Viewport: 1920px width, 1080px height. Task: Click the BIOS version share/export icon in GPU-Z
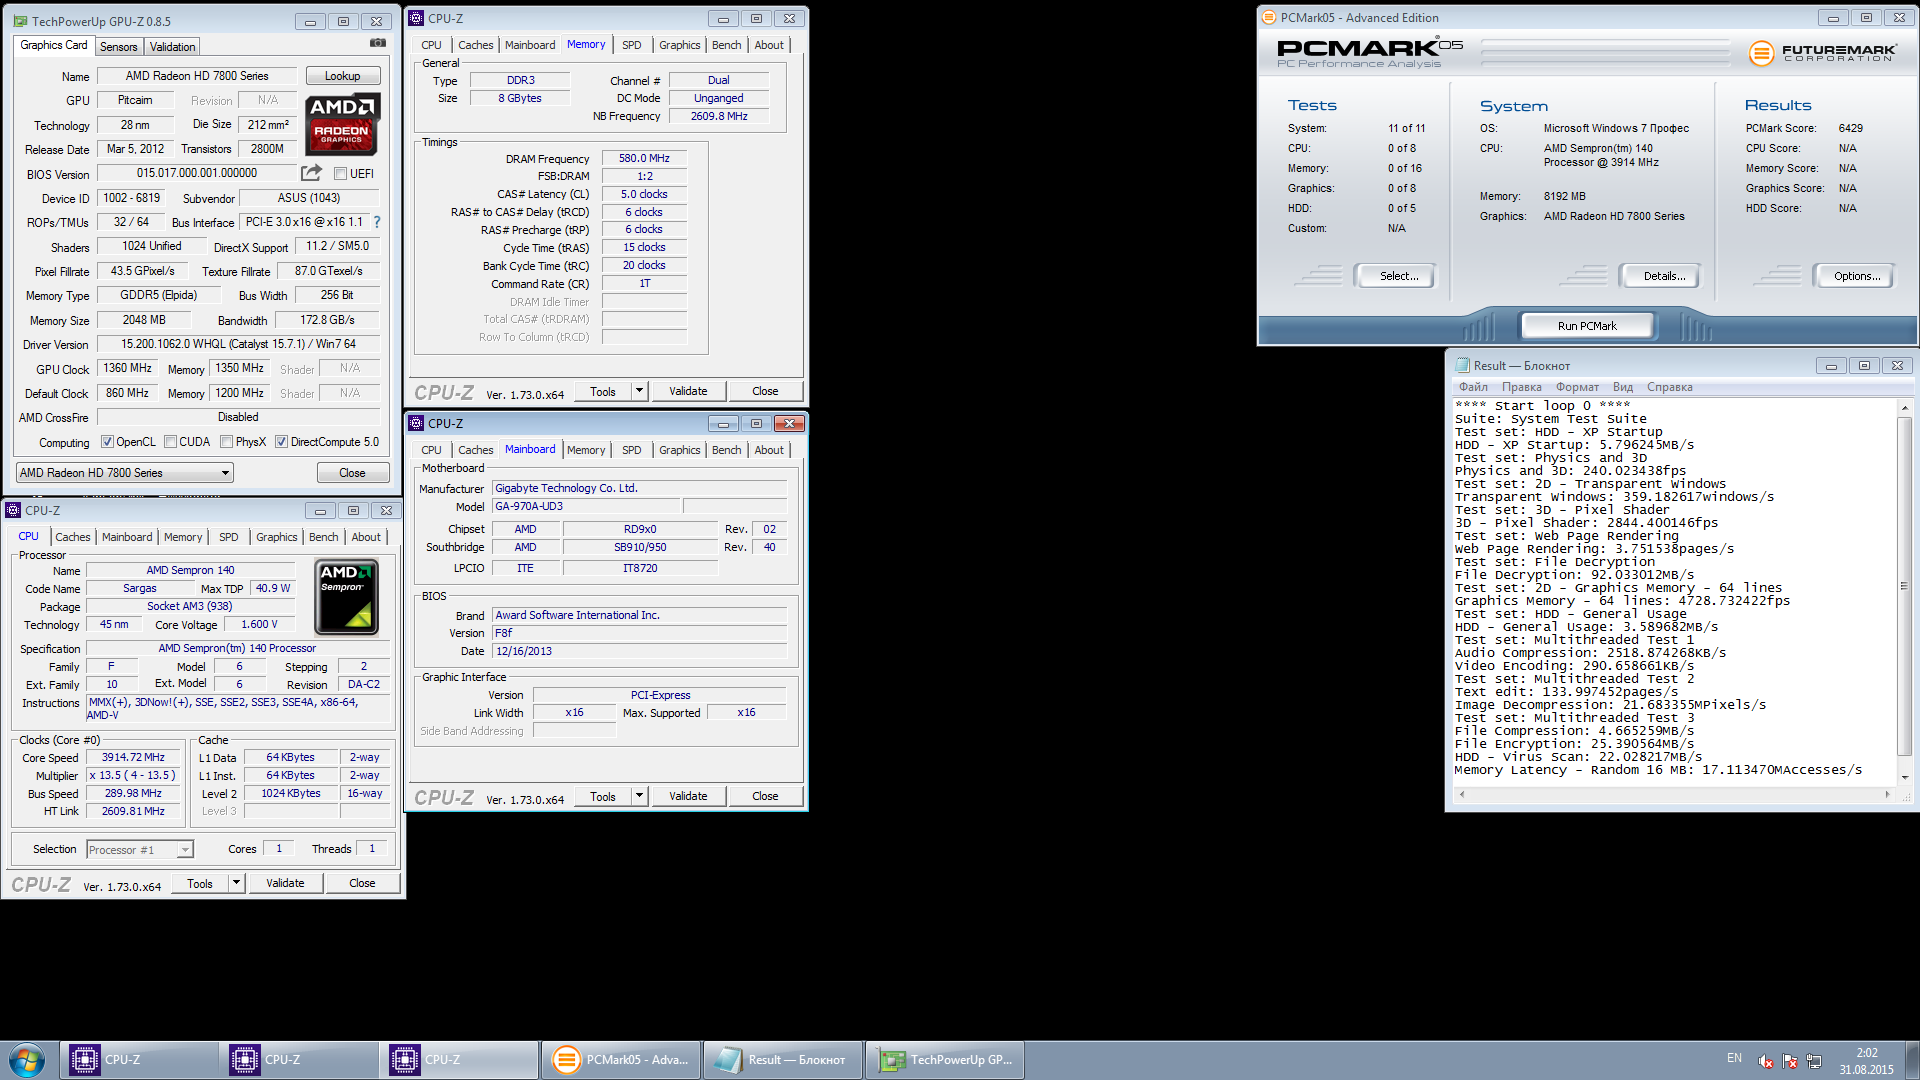click(311, 173)
